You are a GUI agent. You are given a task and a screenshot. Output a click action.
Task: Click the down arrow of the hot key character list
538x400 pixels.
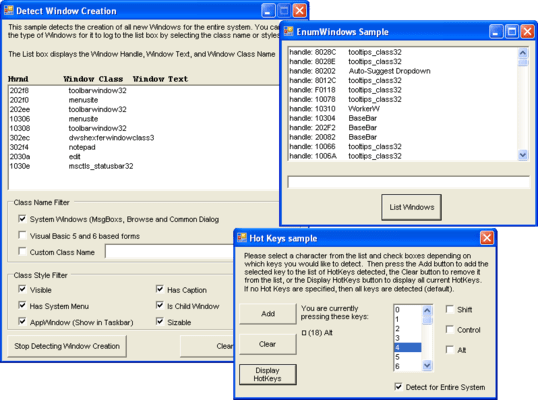(427, 366)
